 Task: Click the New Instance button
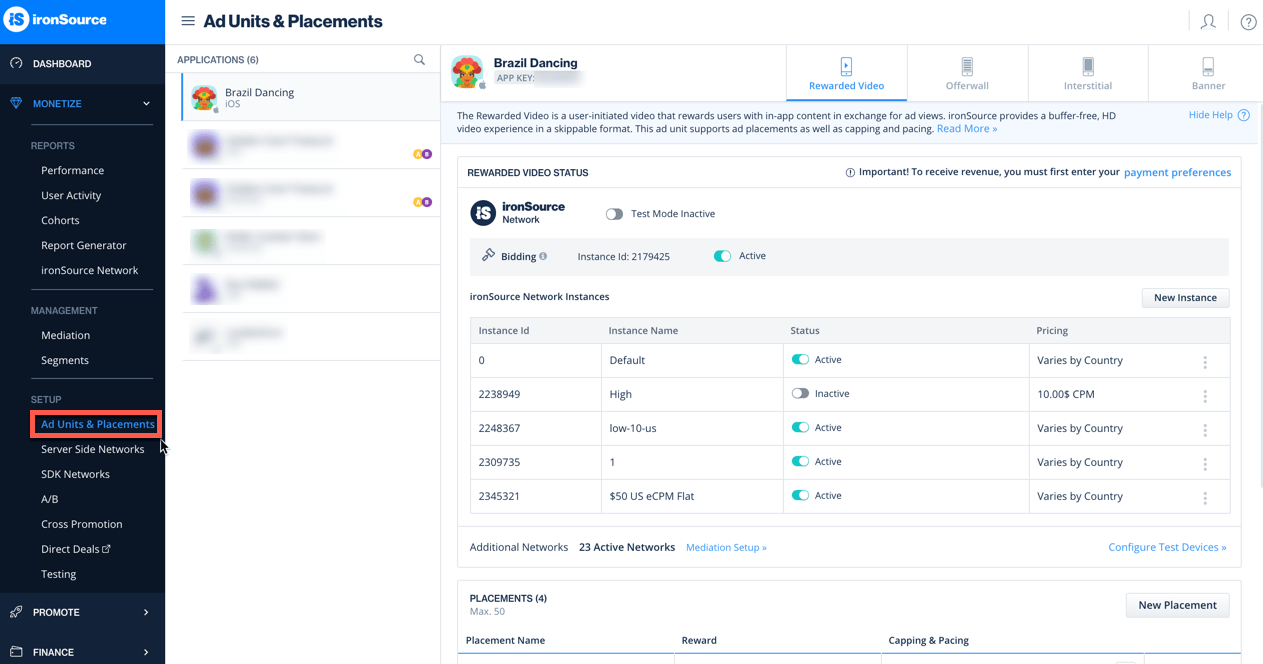[x=1185, y=297]
